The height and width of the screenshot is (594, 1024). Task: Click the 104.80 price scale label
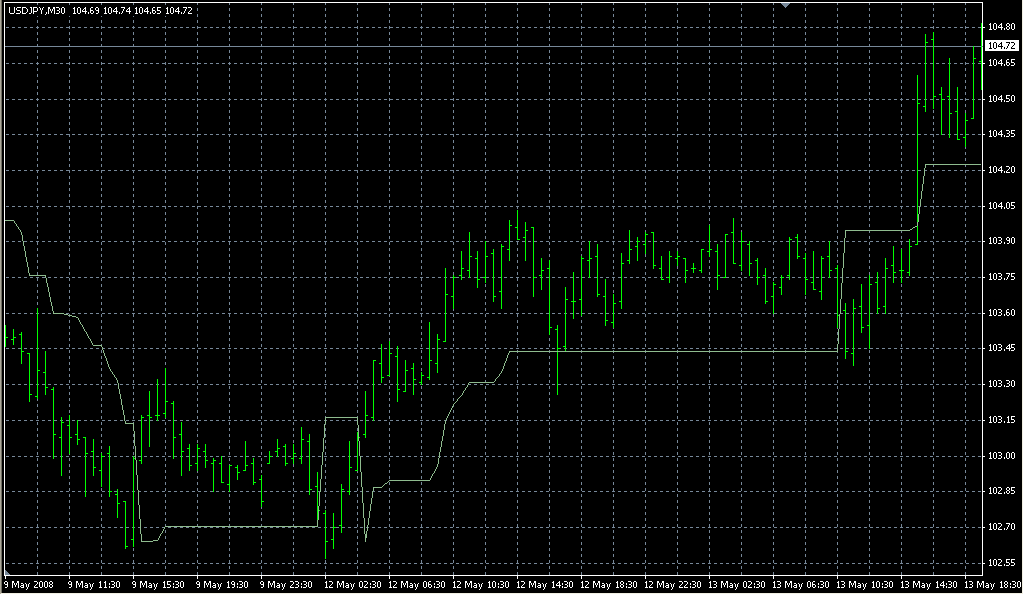[1000, 26]
